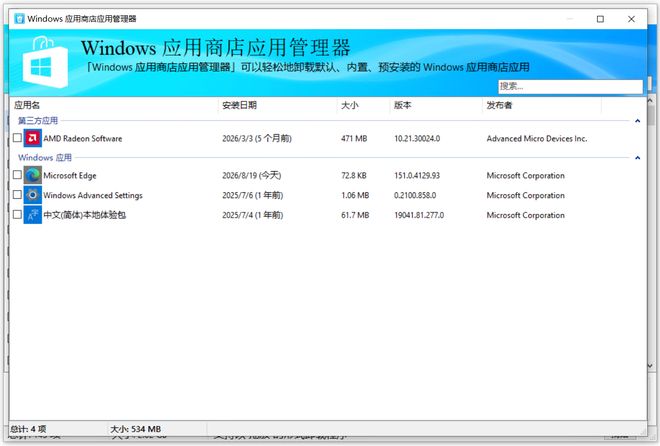Close the Windows 应用商店应用管理器 window
Viewport: 660px width, 446px height.
click(631, 19)
